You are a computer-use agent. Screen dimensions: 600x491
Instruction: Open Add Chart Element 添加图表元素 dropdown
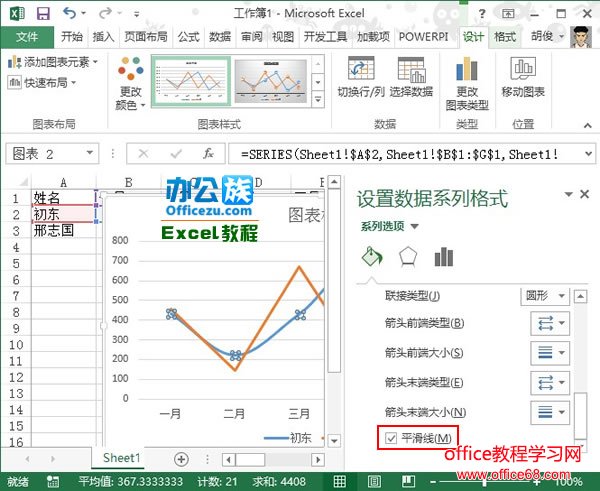pyautogui.click(x=53, y=62)
